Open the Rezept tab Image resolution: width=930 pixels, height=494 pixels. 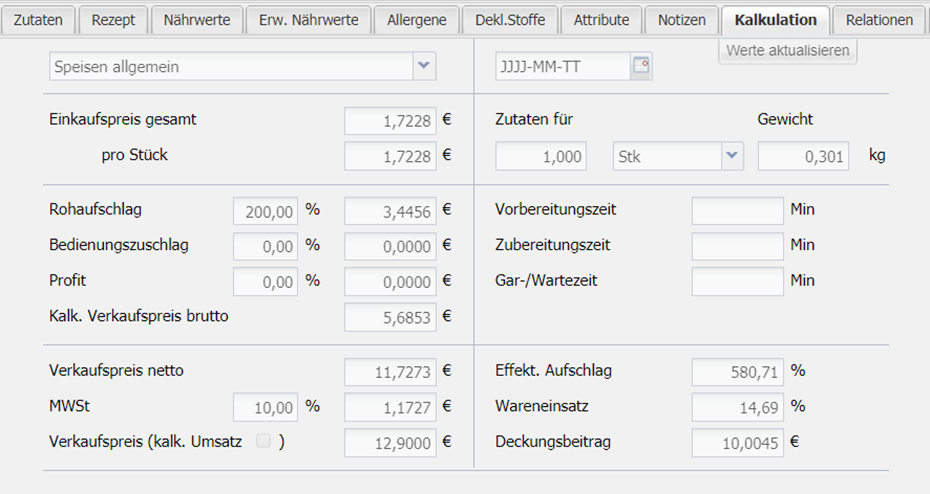[x=114, y=20]
